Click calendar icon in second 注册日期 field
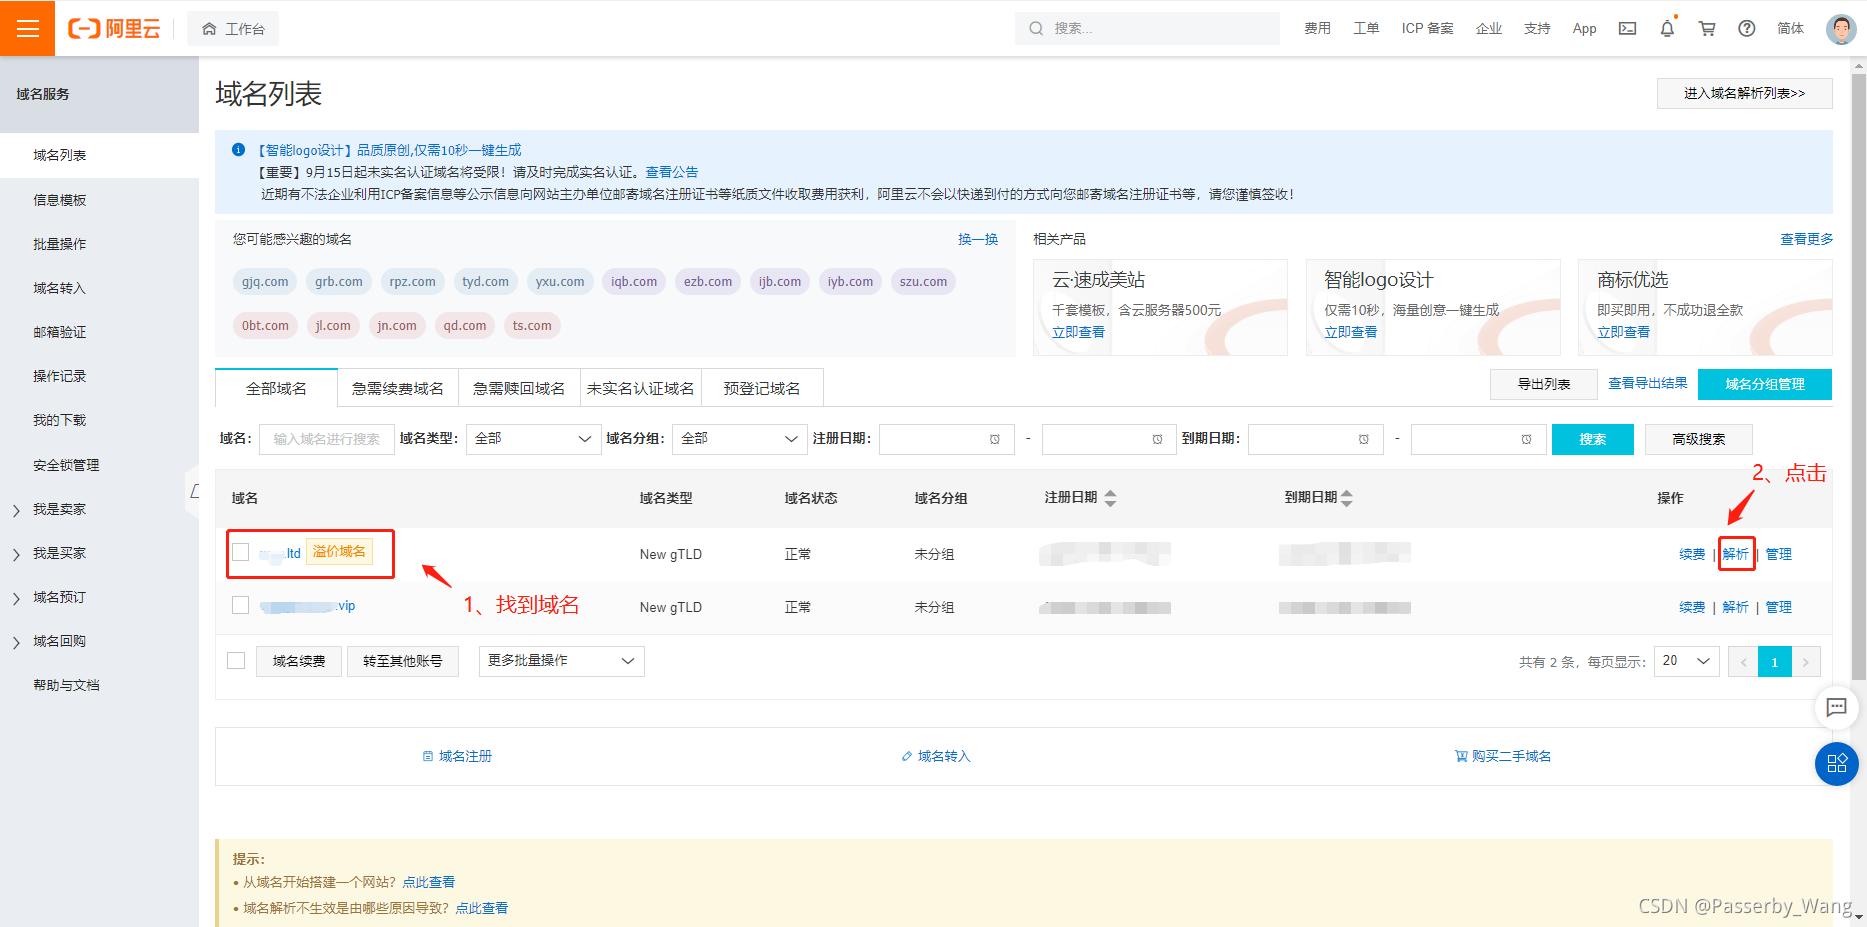 [1157, 439]
